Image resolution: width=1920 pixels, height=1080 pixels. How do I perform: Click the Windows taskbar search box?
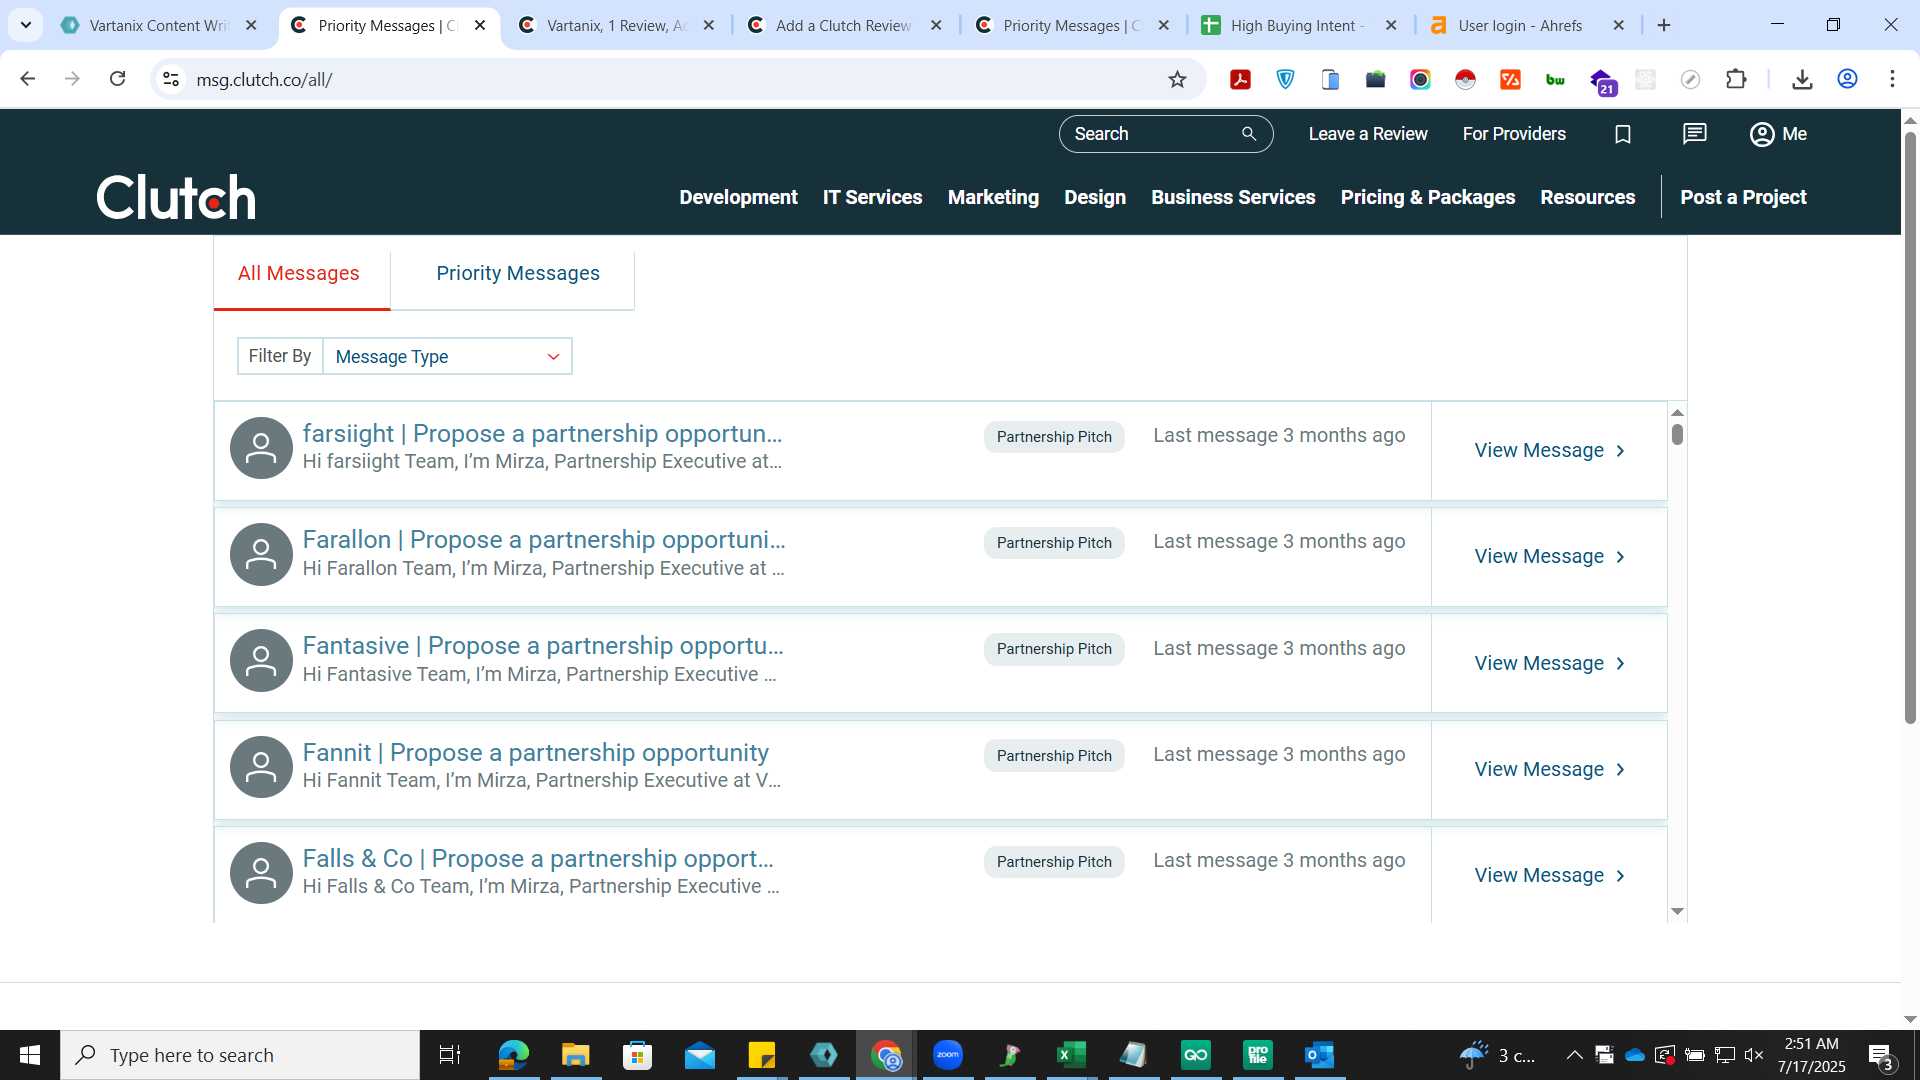tap(240, 1055)
